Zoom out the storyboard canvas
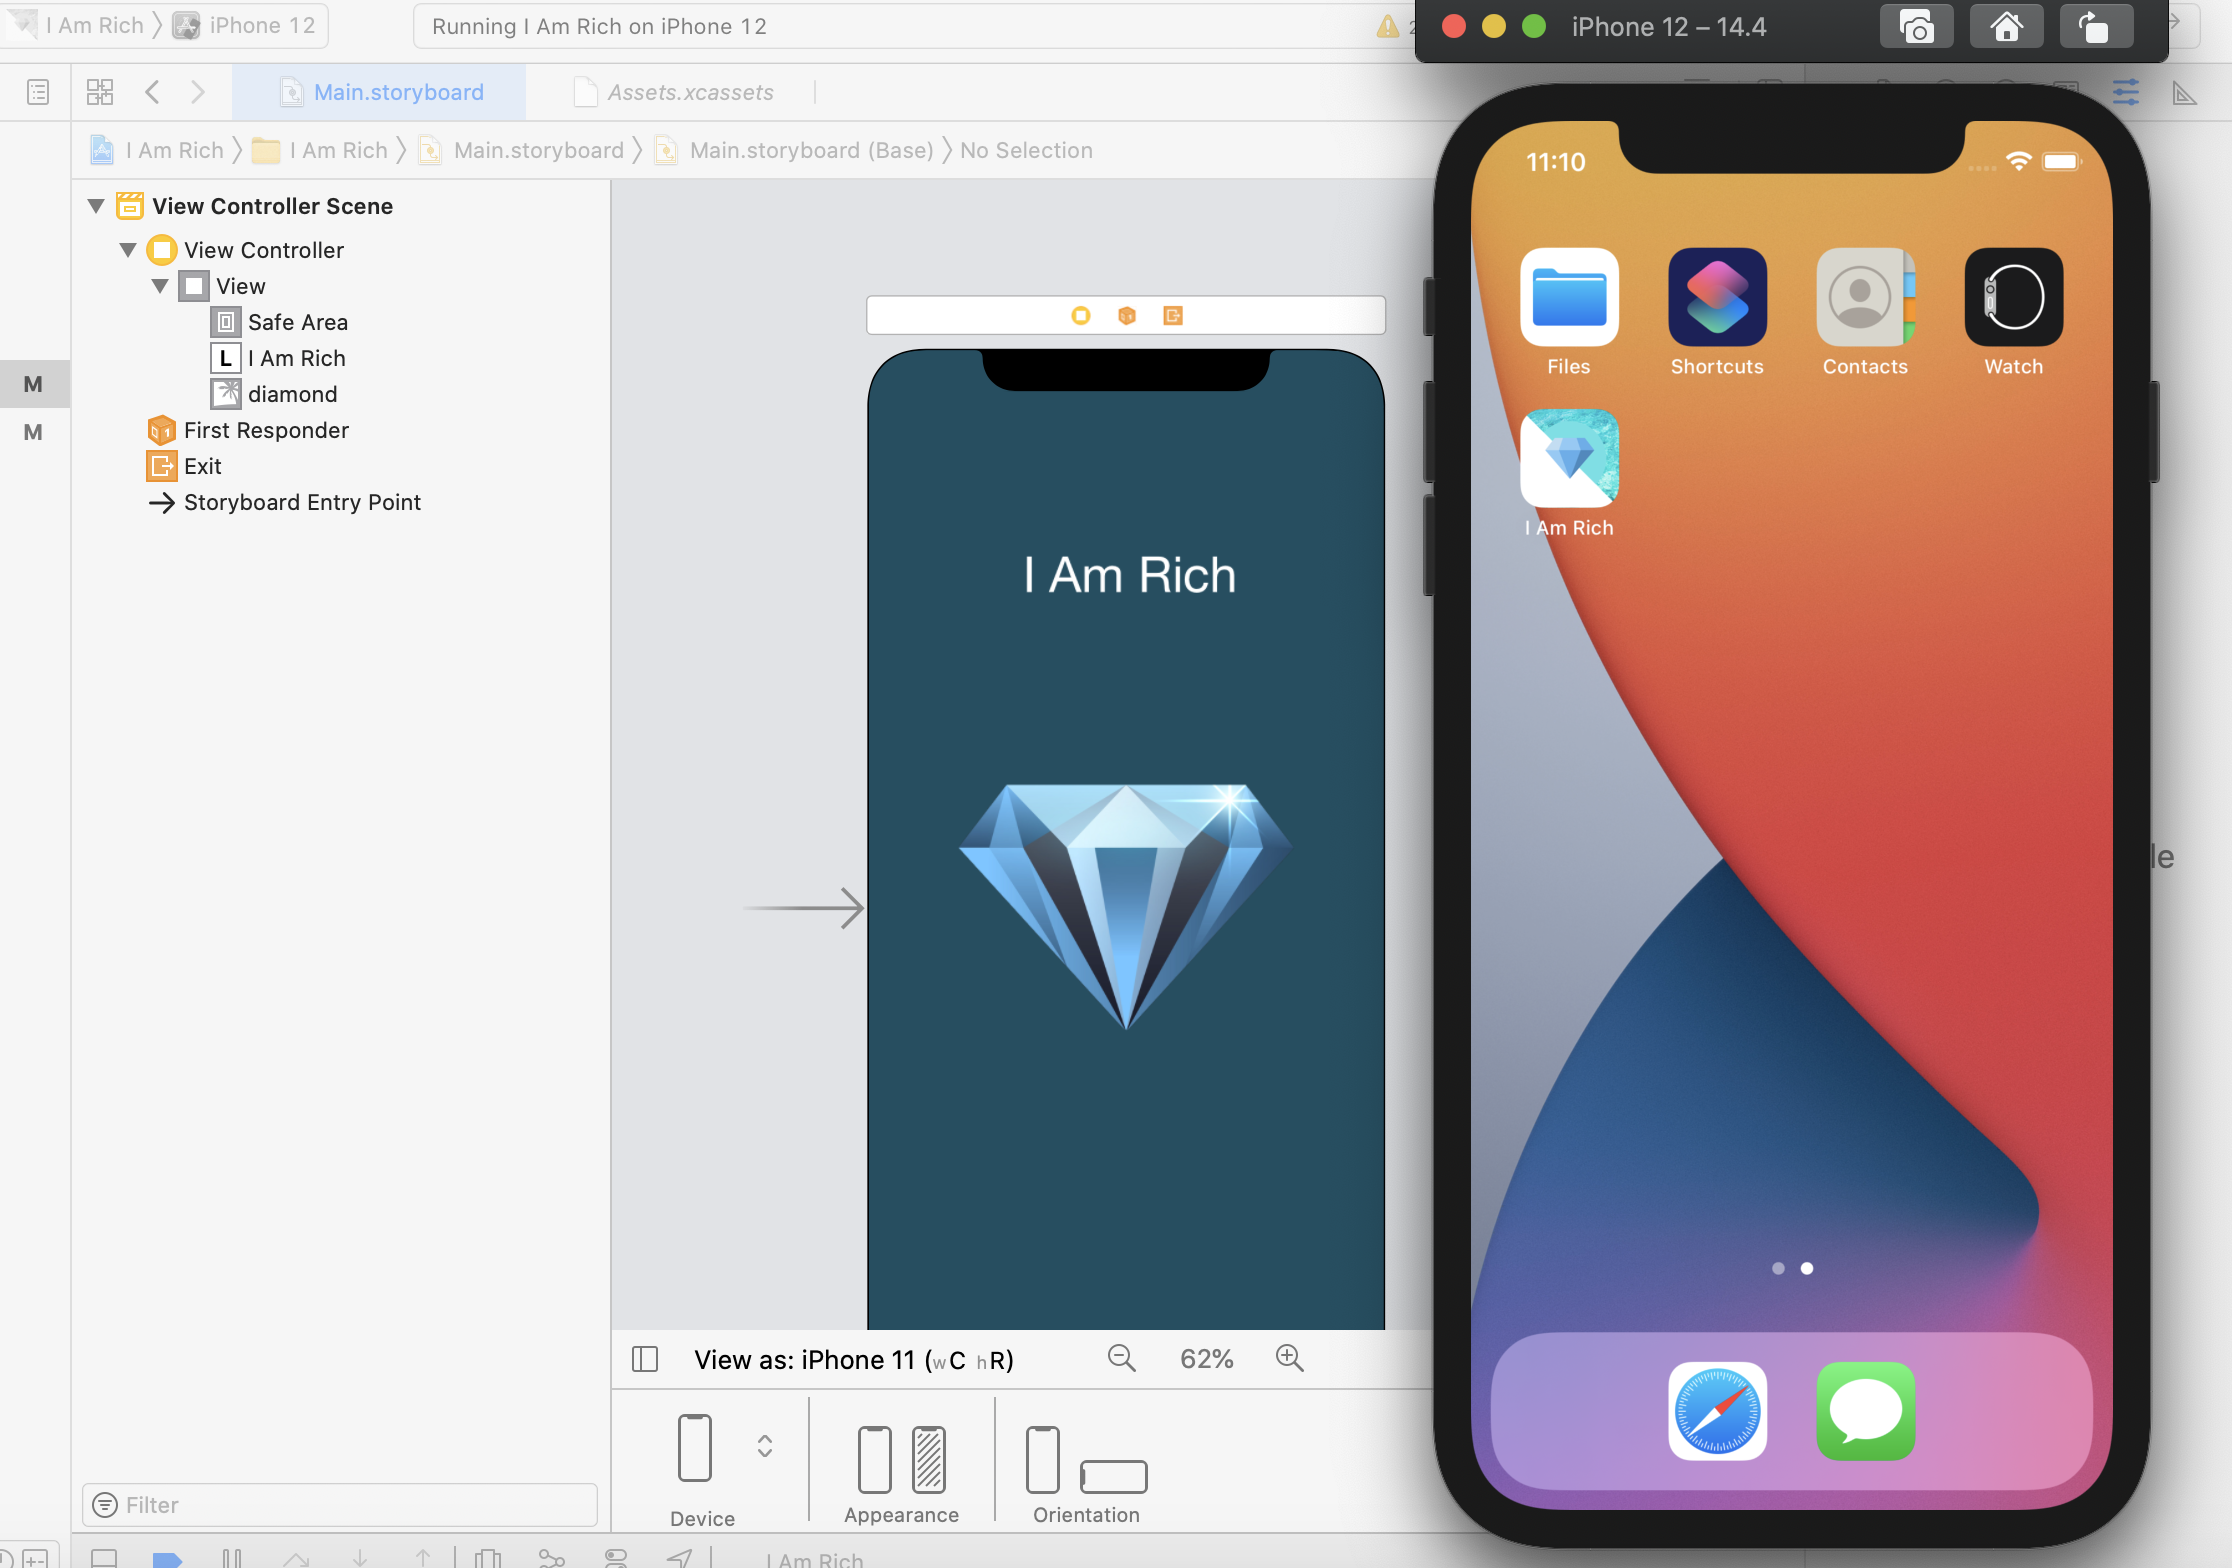Screen dimensions: 2232x1568 coord(1121,1358)
